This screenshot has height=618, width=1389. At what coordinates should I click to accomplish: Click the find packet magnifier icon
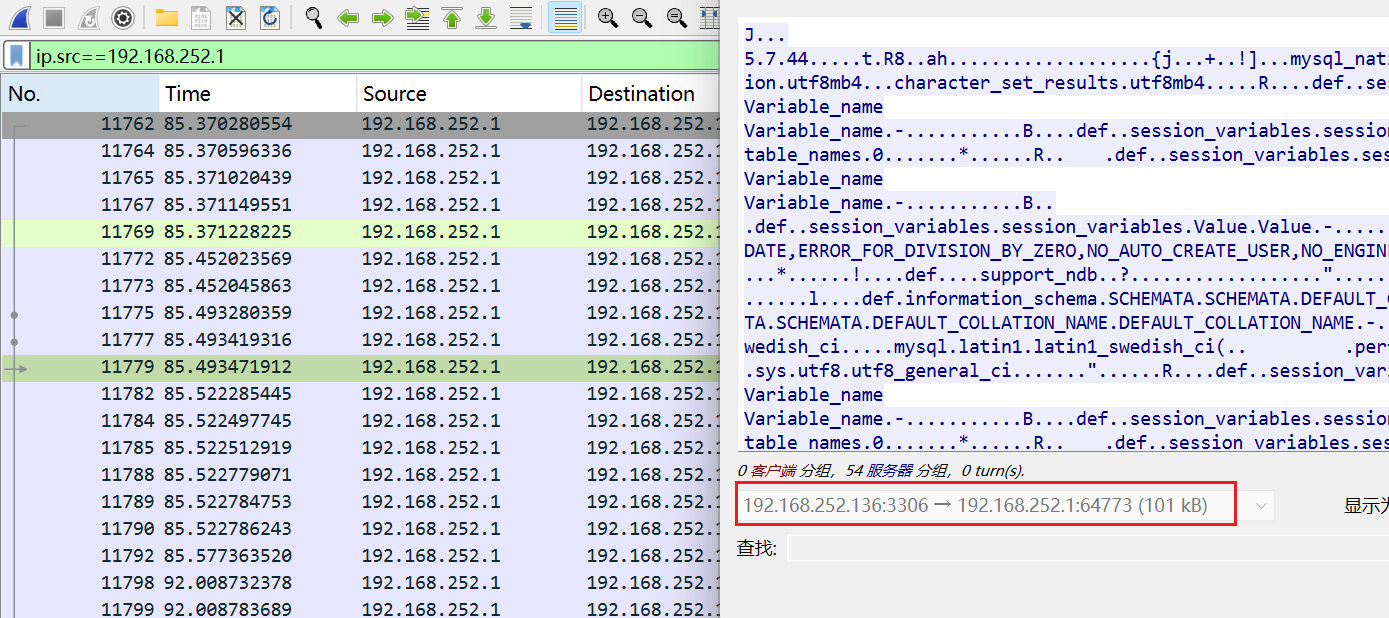point(314,17)
